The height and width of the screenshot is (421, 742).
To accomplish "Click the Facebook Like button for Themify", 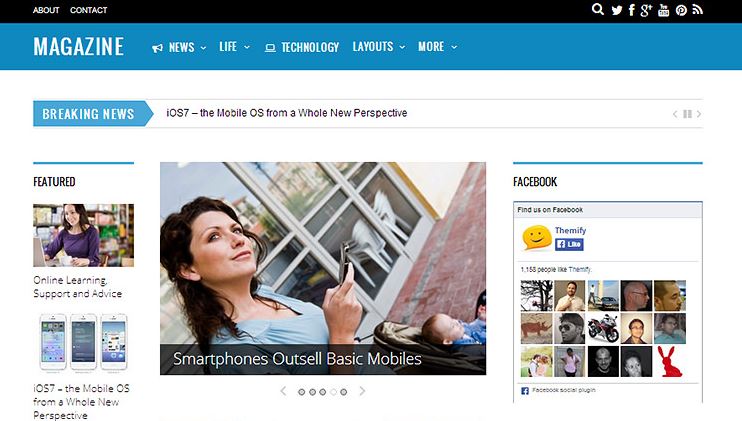I will (569, 244).
